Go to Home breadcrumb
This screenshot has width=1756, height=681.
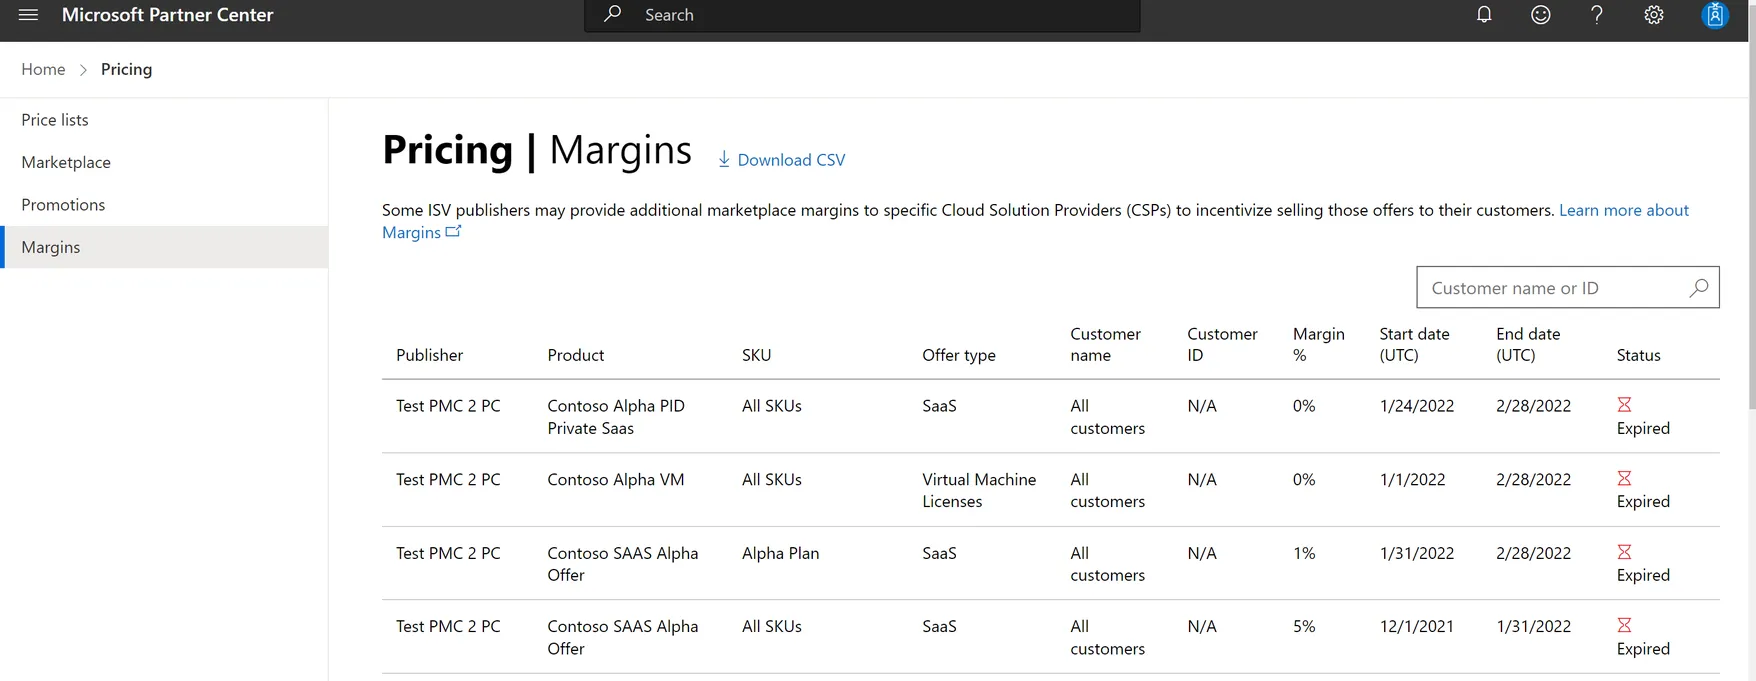43,69
